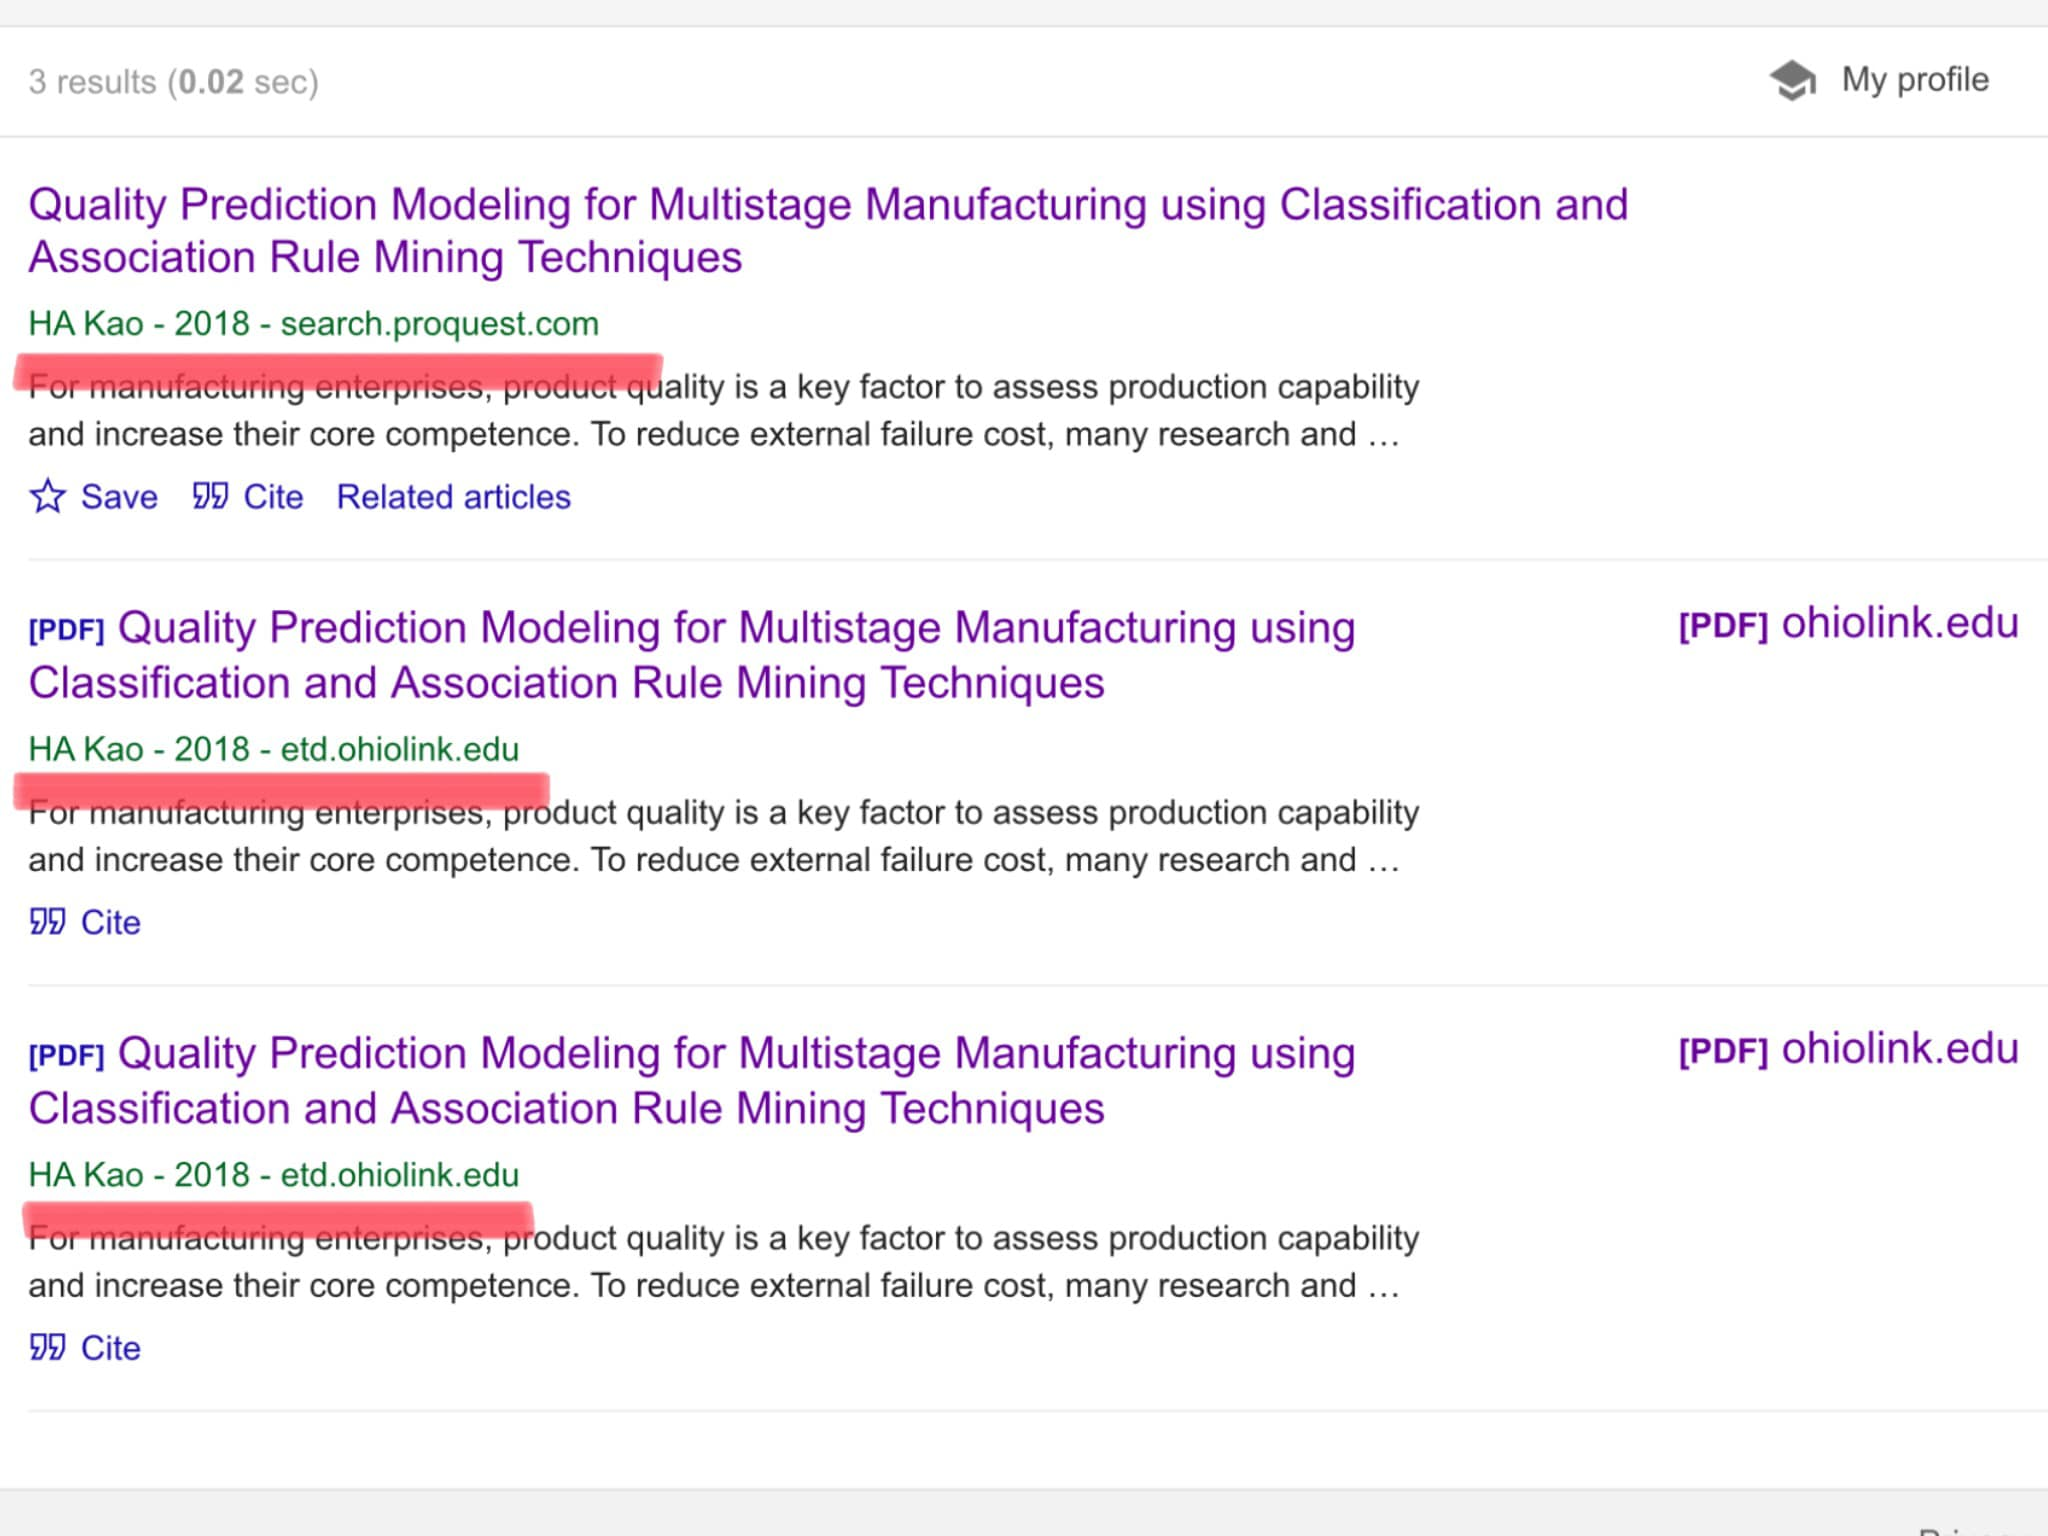The height and width of the screenshot is (1536, 2048).
Task: Click the second result's abstract snippet
Action: tap(724, 836)
